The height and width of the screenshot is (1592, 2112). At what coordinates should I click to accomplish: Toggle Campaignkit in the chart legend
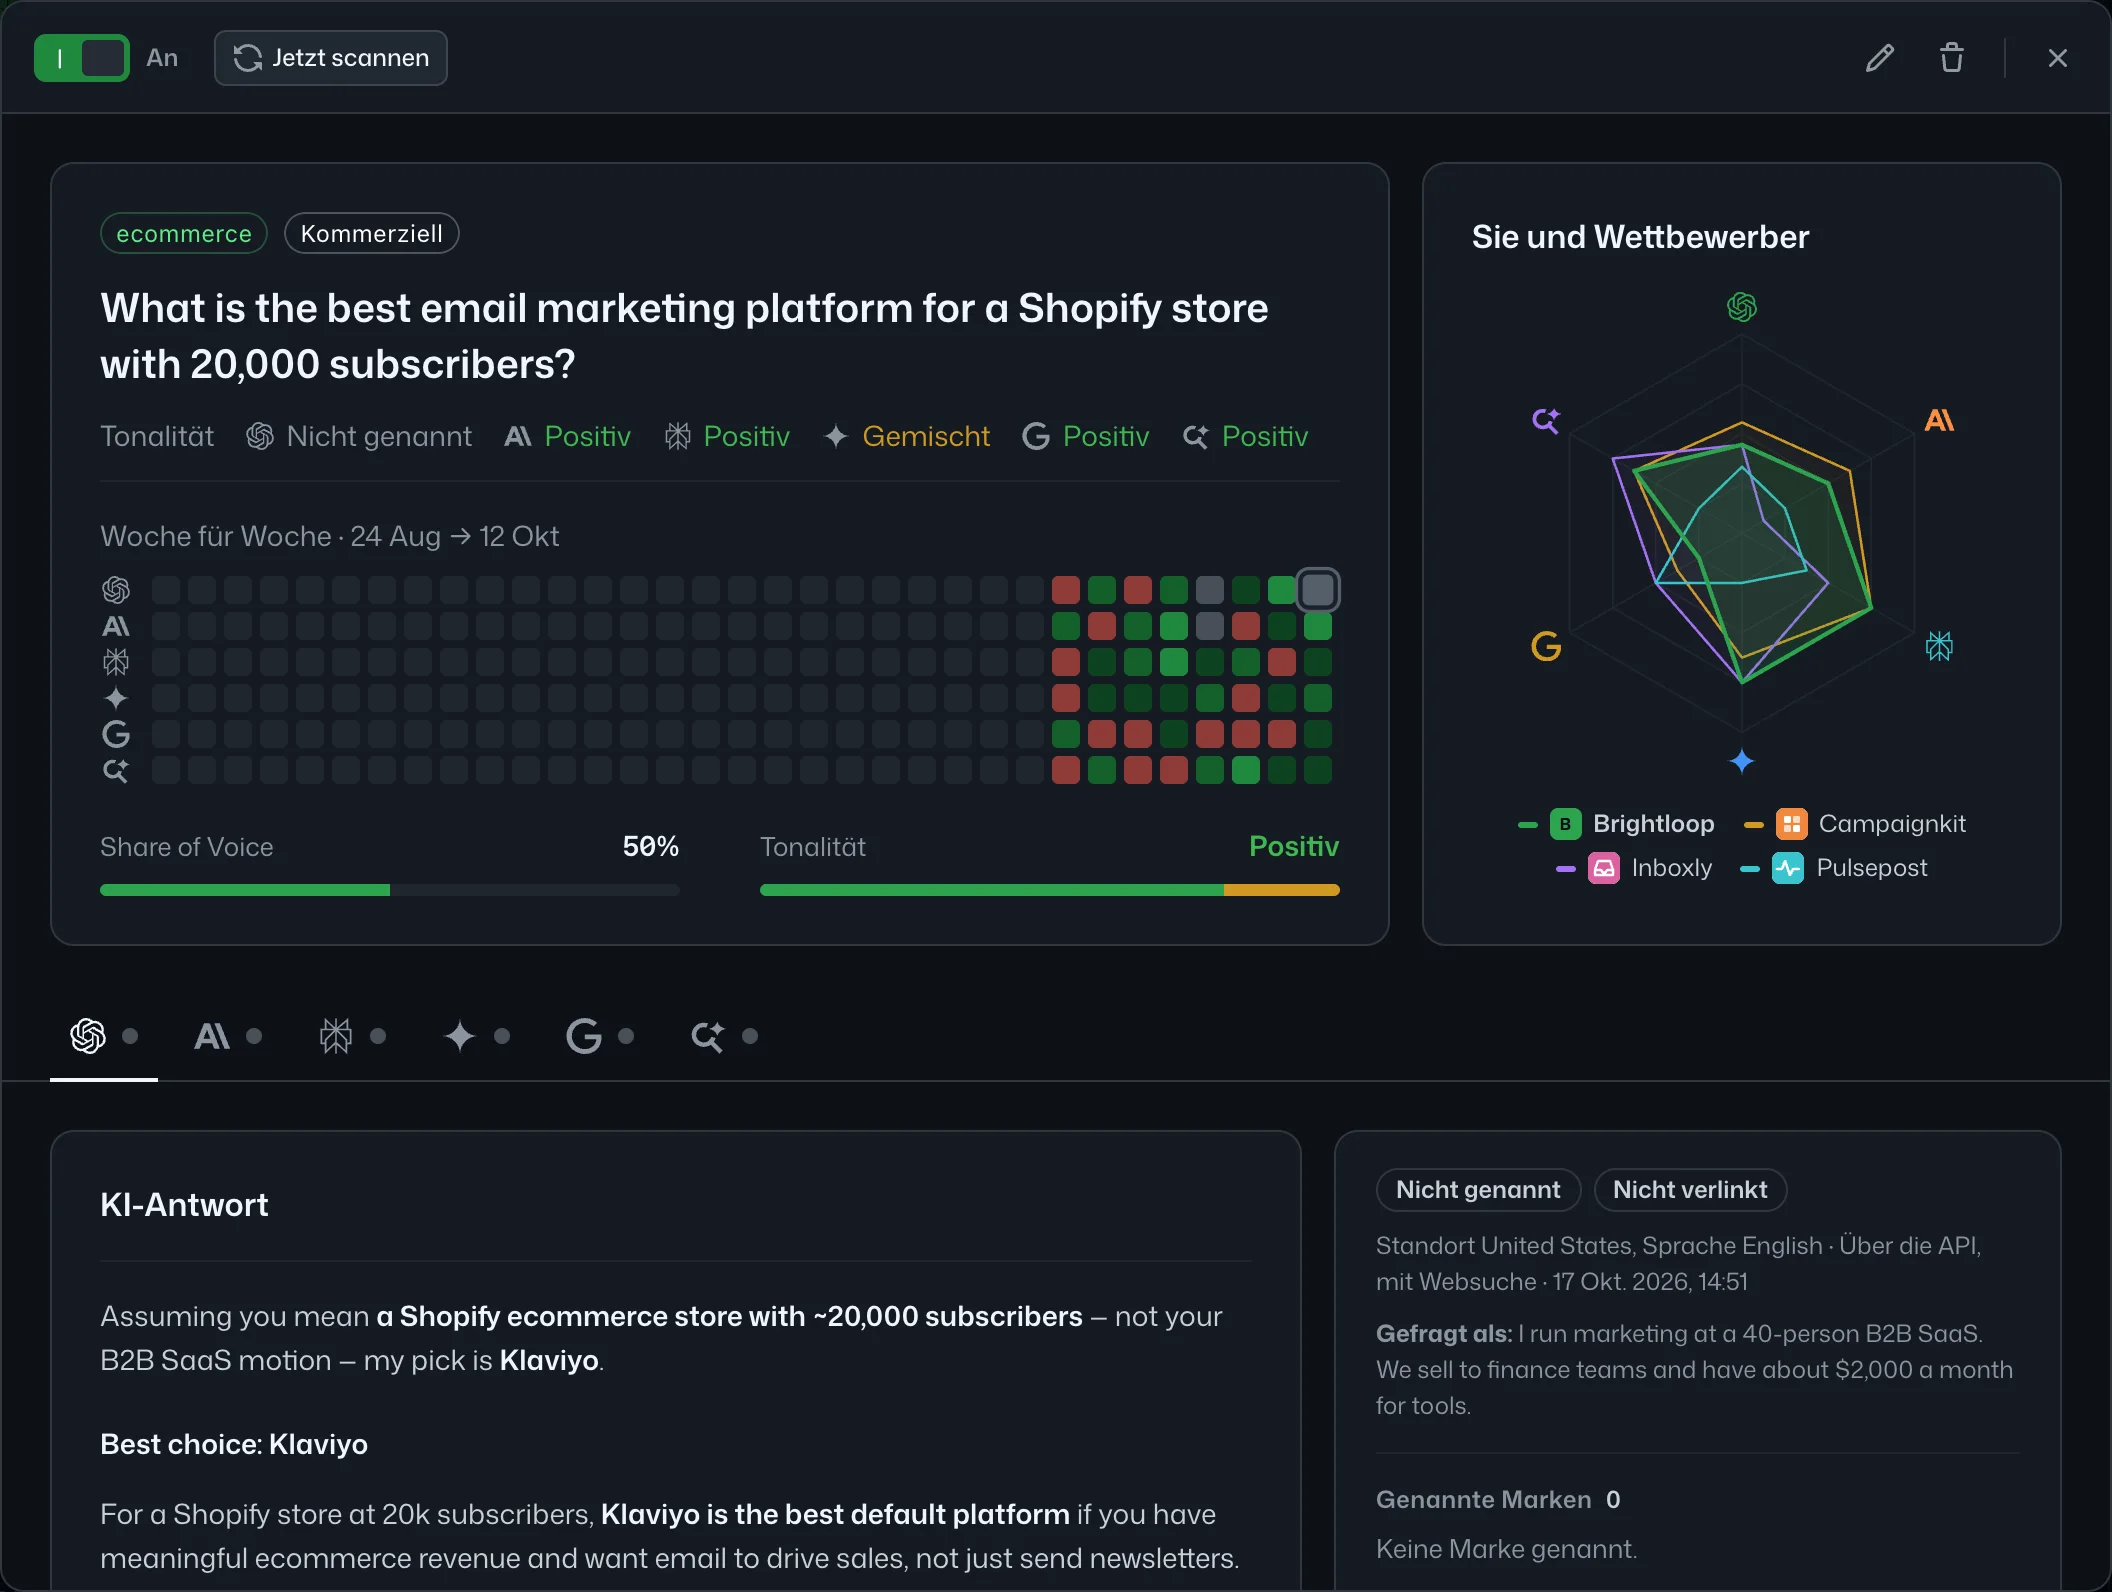(x=1854, y=824)
